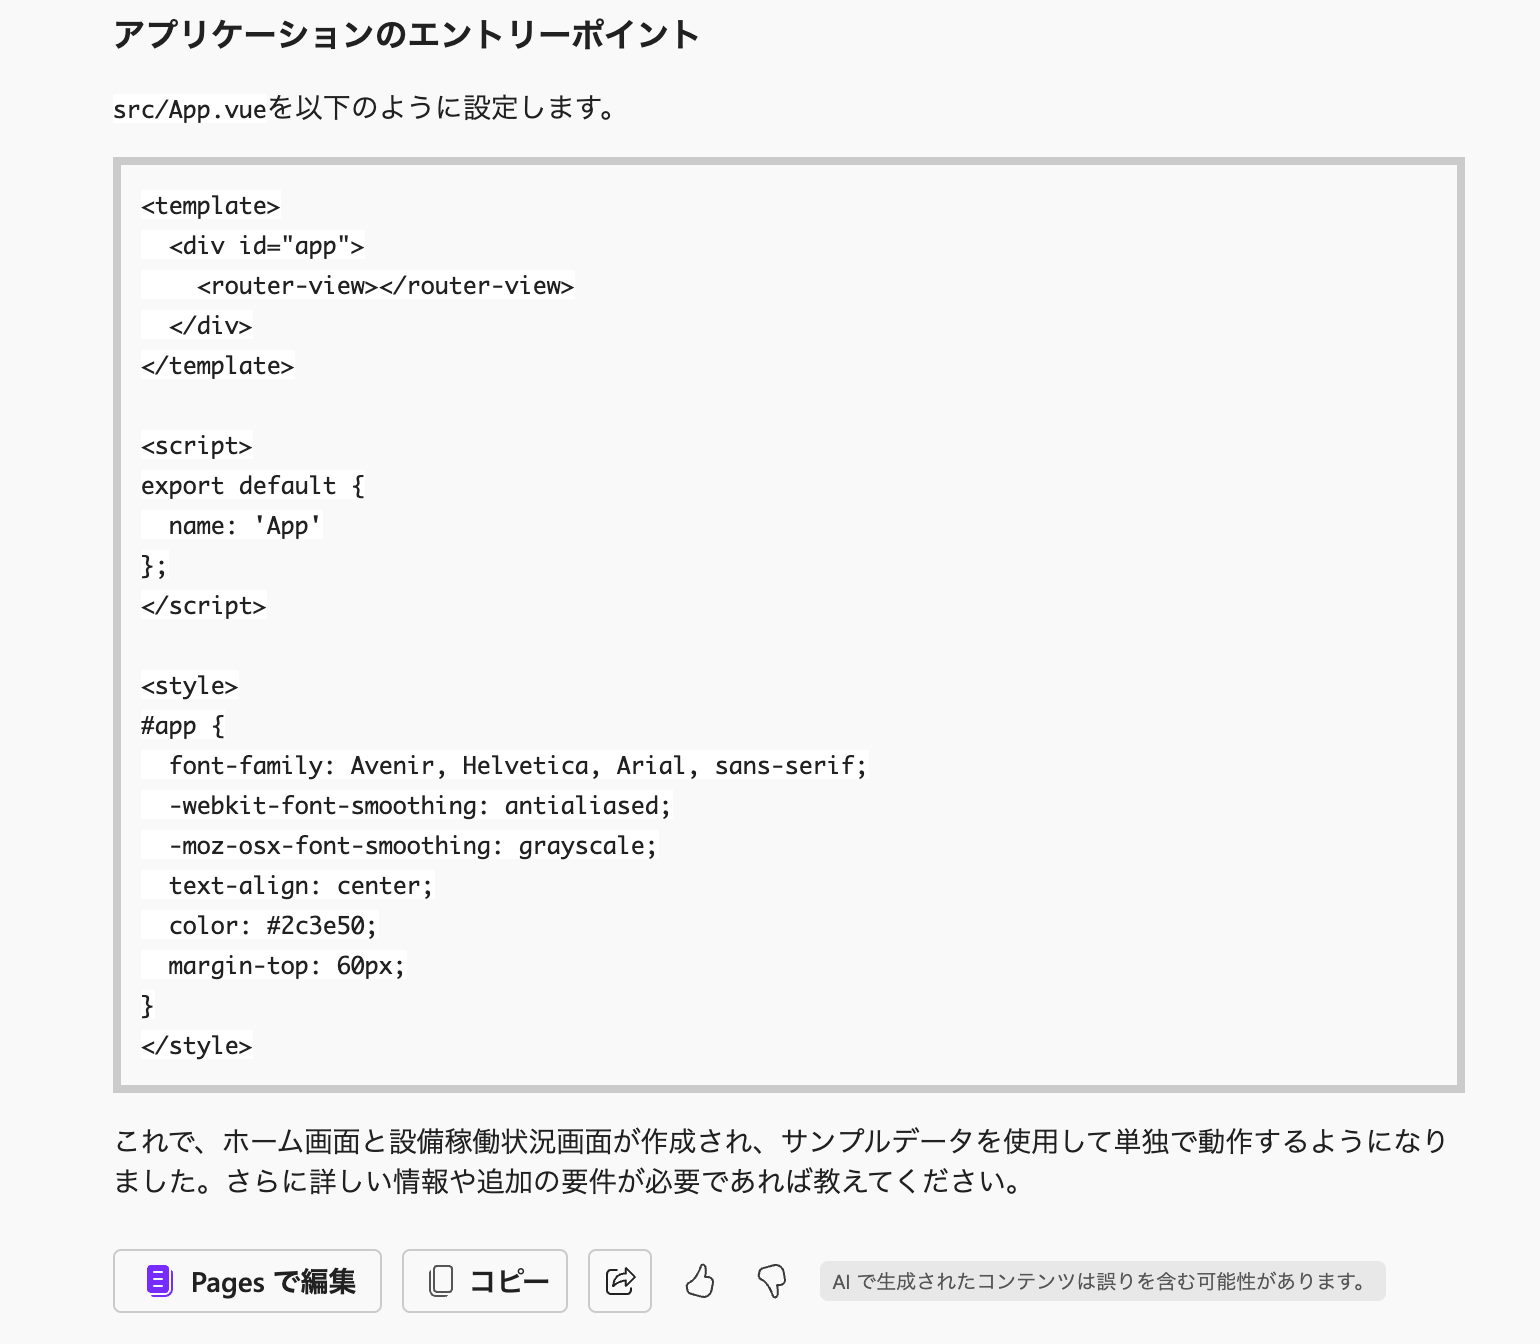1540x1344 pixels.
Task: Click the summary paragraph starting with これで
Action: pos(780,1161)
